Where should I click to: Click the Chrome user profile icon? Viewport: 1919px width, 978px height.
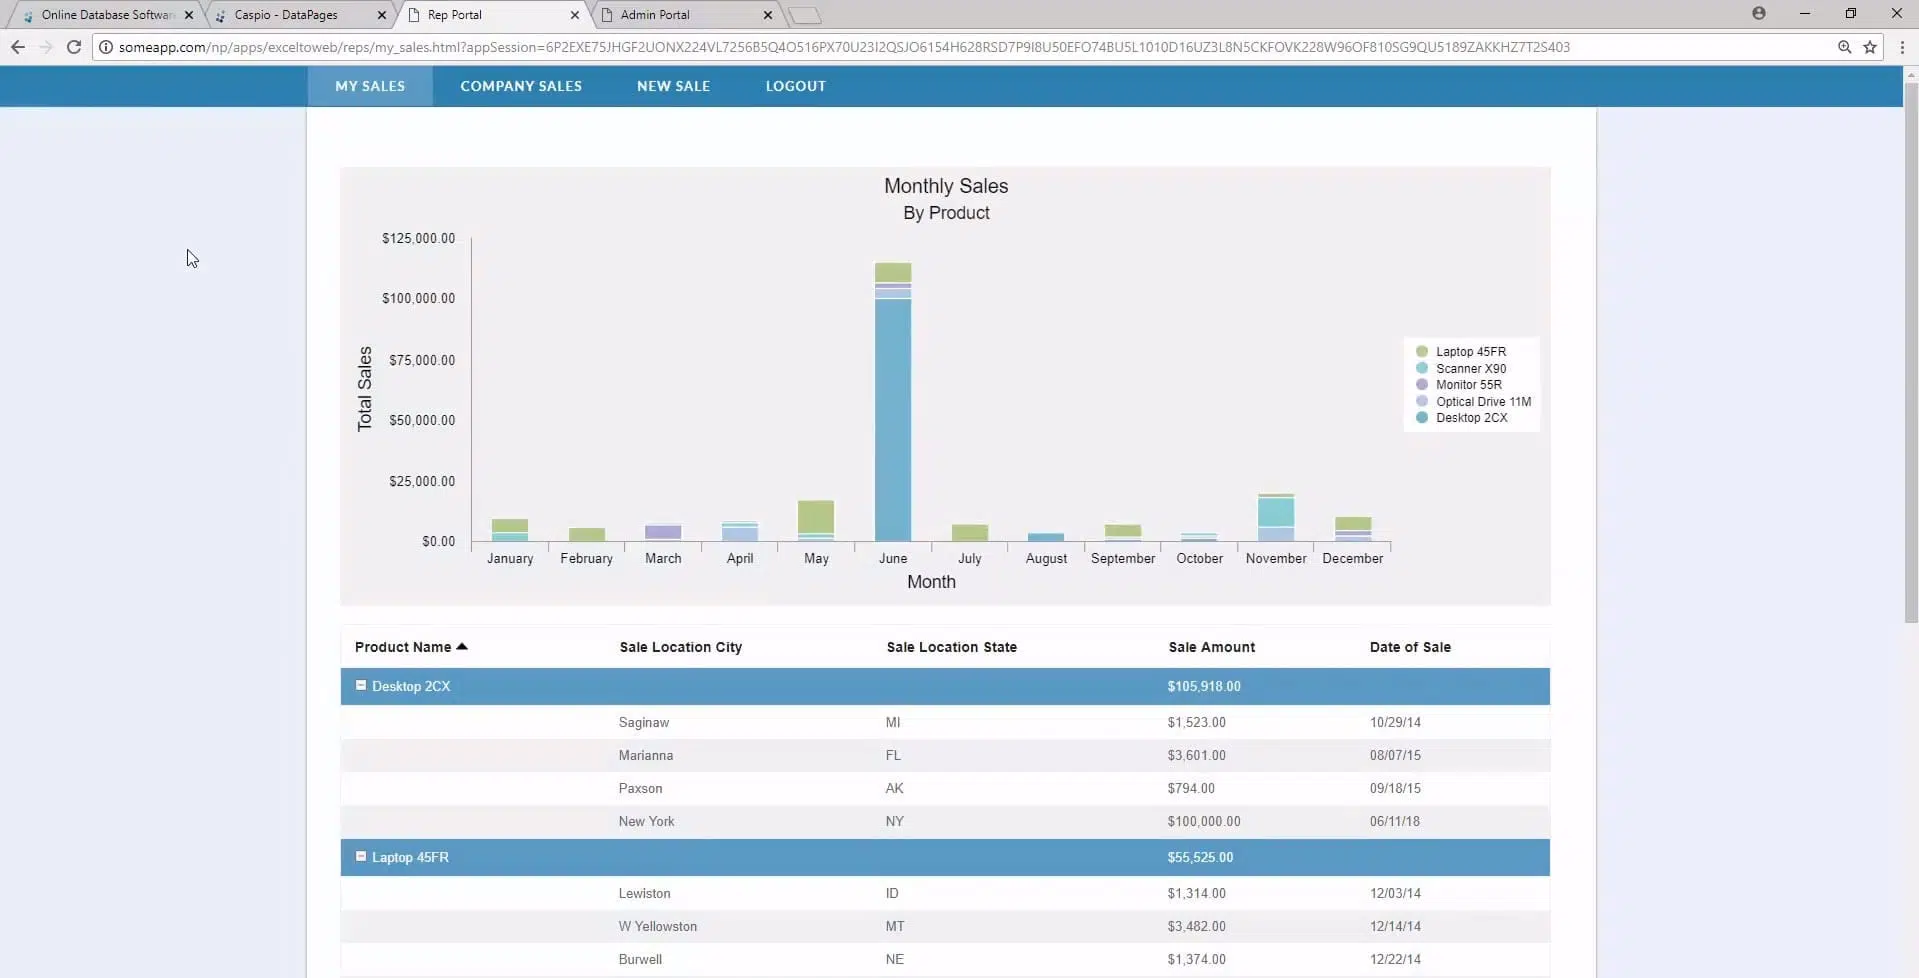(x=1758, y=14)
